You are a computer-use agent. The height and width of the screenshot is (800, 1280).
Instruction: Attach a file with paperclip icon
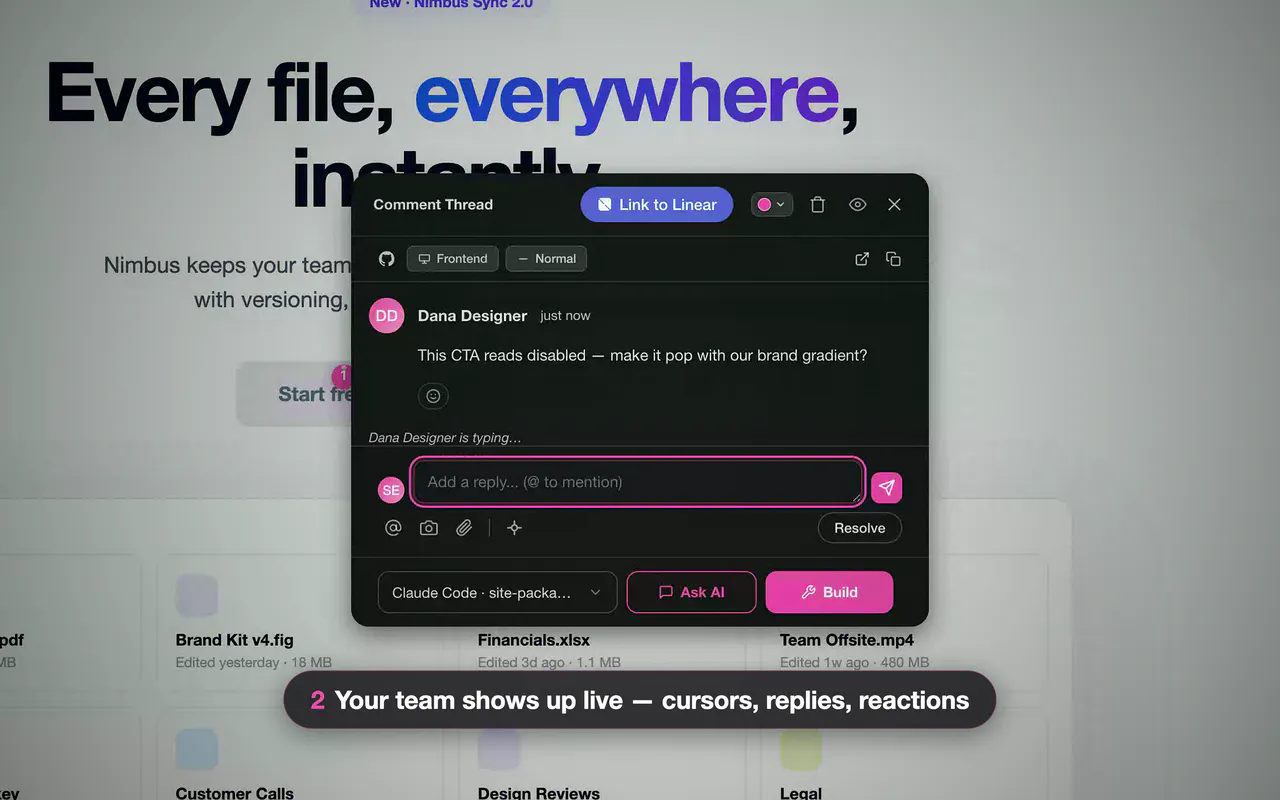coord(464,528)
